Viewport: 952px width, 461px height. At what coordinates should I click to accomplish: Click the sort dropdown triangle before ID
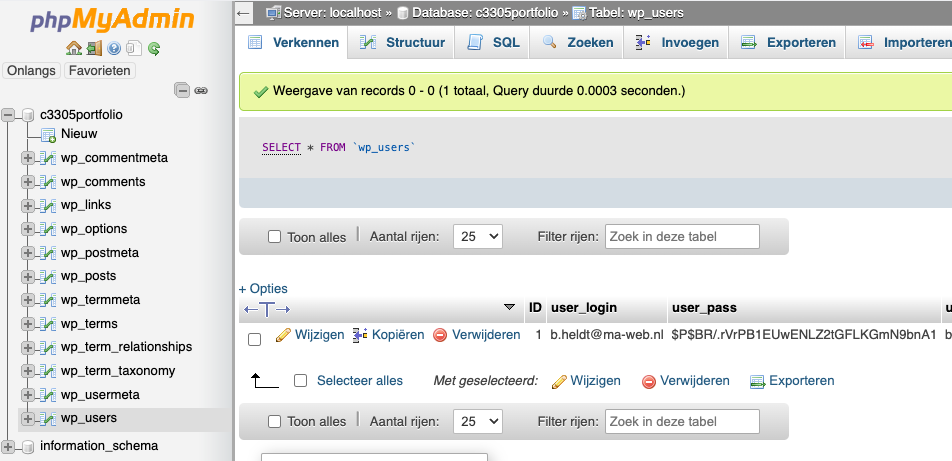(x=509, y=307)
